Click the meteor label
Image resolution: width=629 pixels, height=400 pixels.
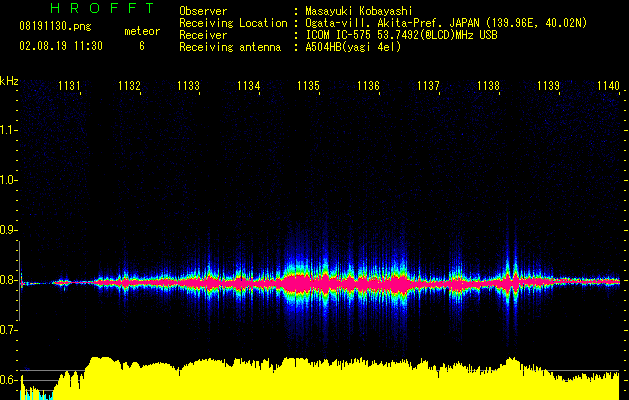pos(142,31)
